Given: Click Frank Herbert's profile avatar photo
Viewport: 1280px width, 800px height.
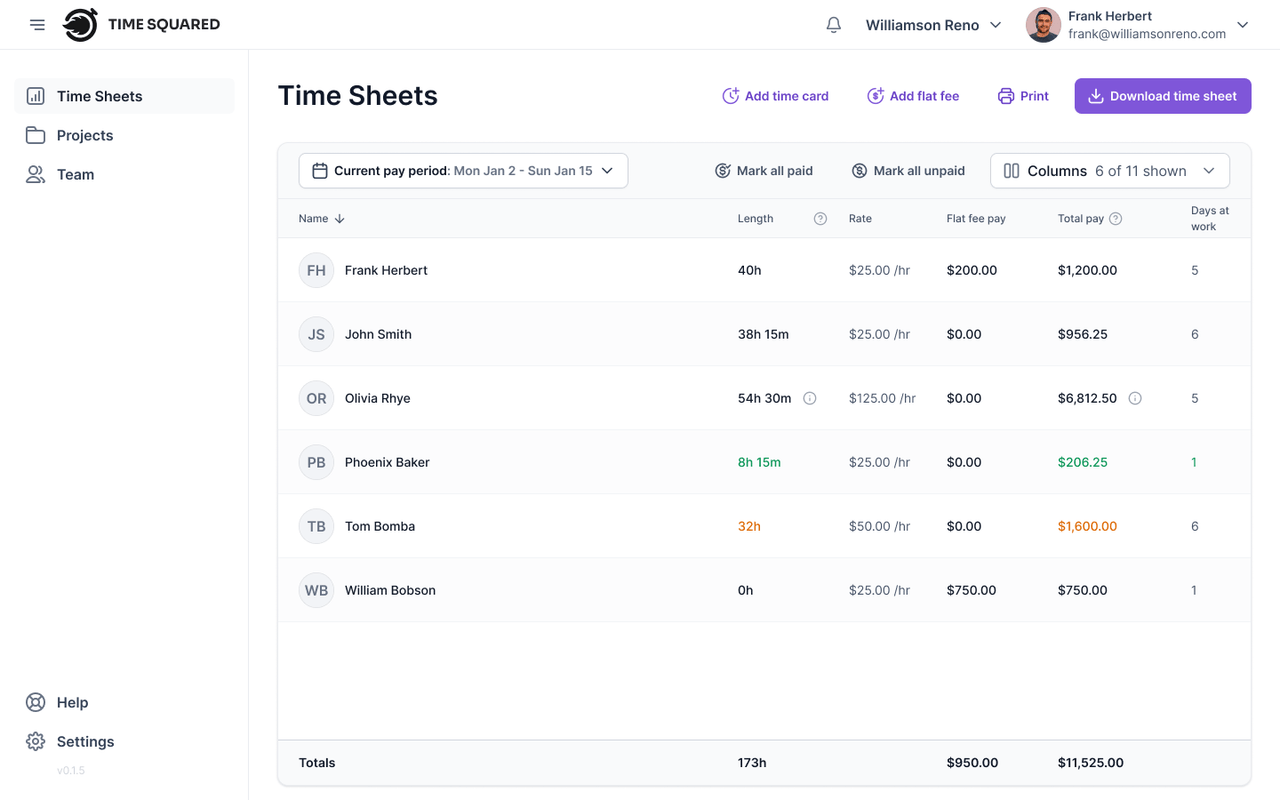Looking at the screenshot, I should tap(1043, 25).
